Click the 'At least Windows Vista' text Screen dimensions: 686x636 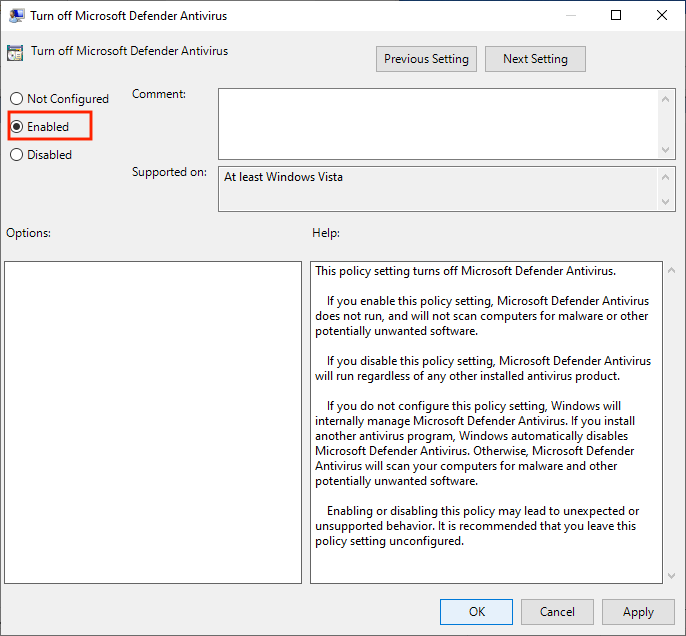(x=284, y=177)
